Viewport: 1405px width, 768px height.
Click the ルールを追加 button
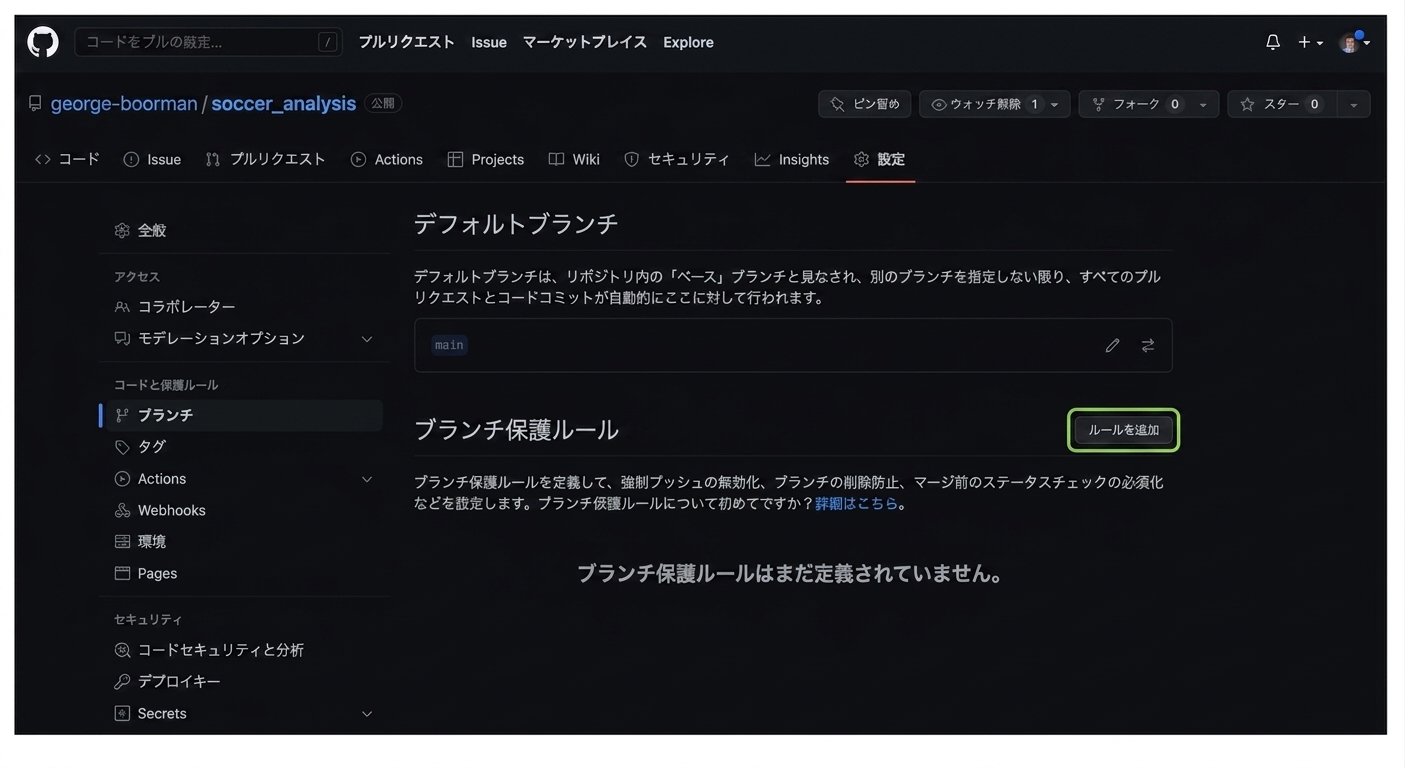[x=1124, y=430]
